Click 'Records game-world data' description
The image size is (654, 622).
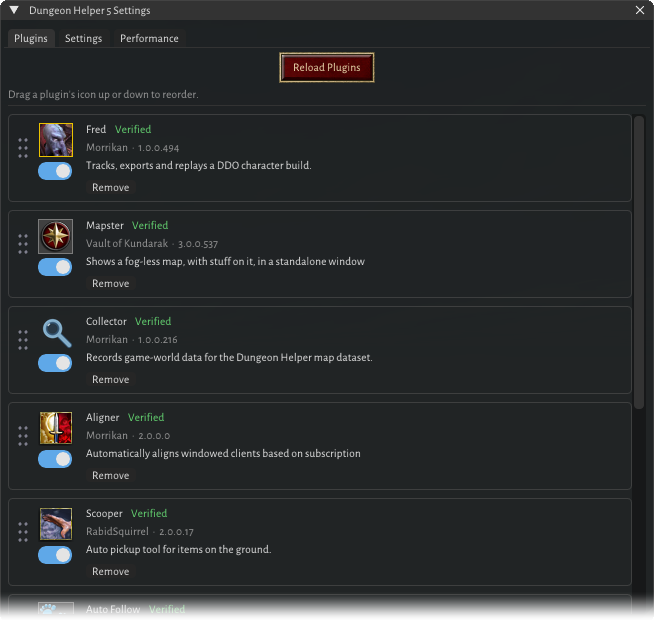click(229, 358)
